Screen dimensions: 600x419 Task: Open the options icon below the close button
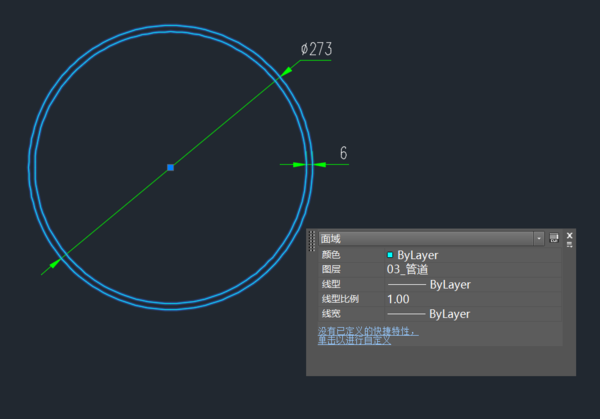pyautogui.click(x=569, y=244)
